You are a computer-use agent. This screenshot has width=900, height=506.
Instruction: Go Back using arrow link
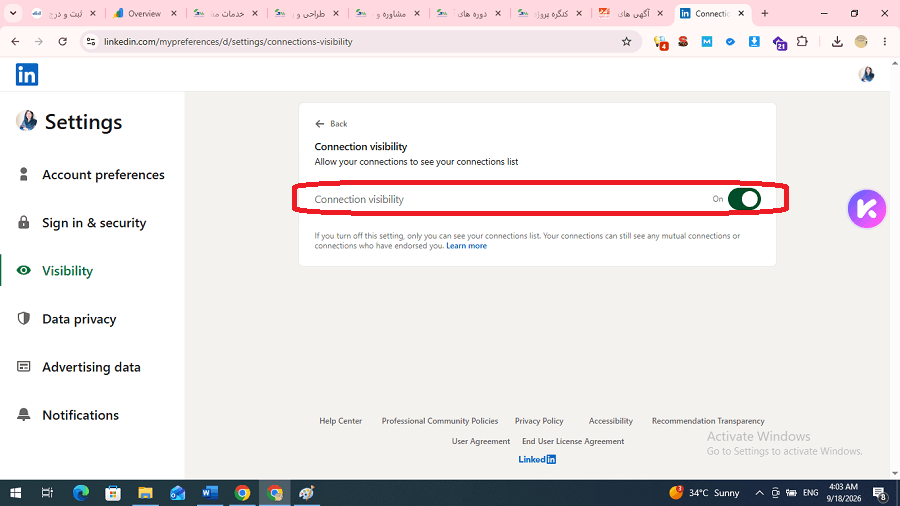click(331, 124)
